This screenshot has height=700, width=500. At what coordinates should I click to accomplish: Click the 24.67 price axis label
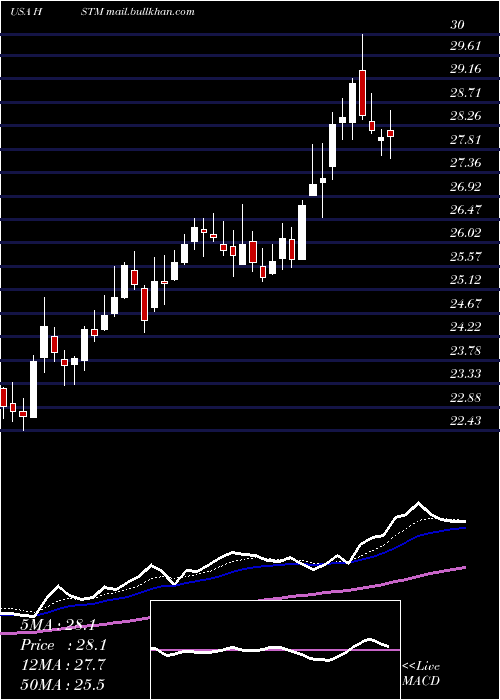coord(466,304)
